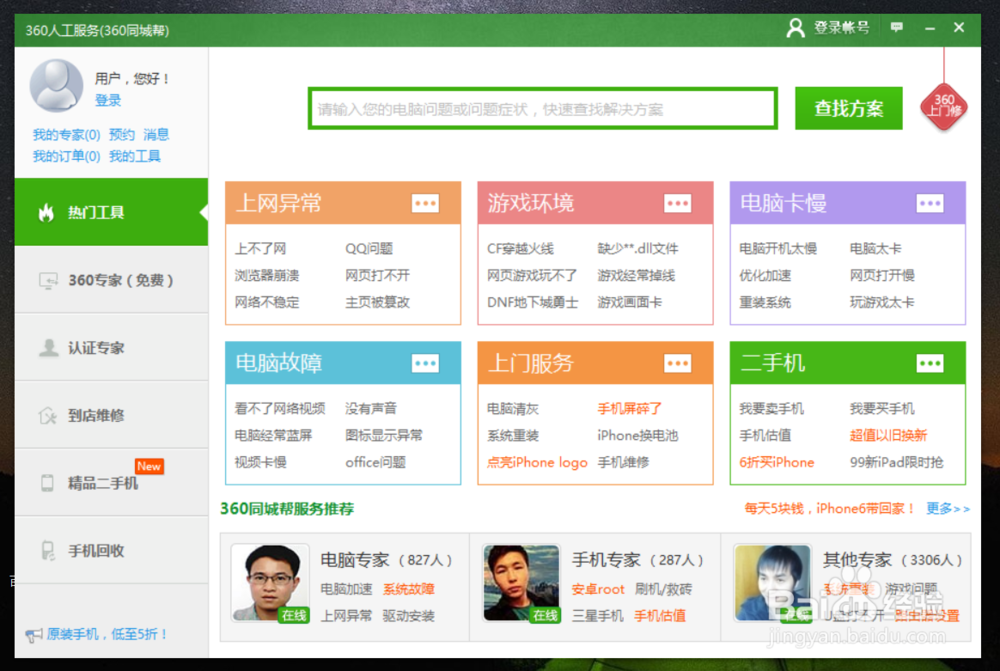Open 我的专家(0) link

(x=66, y=135)
